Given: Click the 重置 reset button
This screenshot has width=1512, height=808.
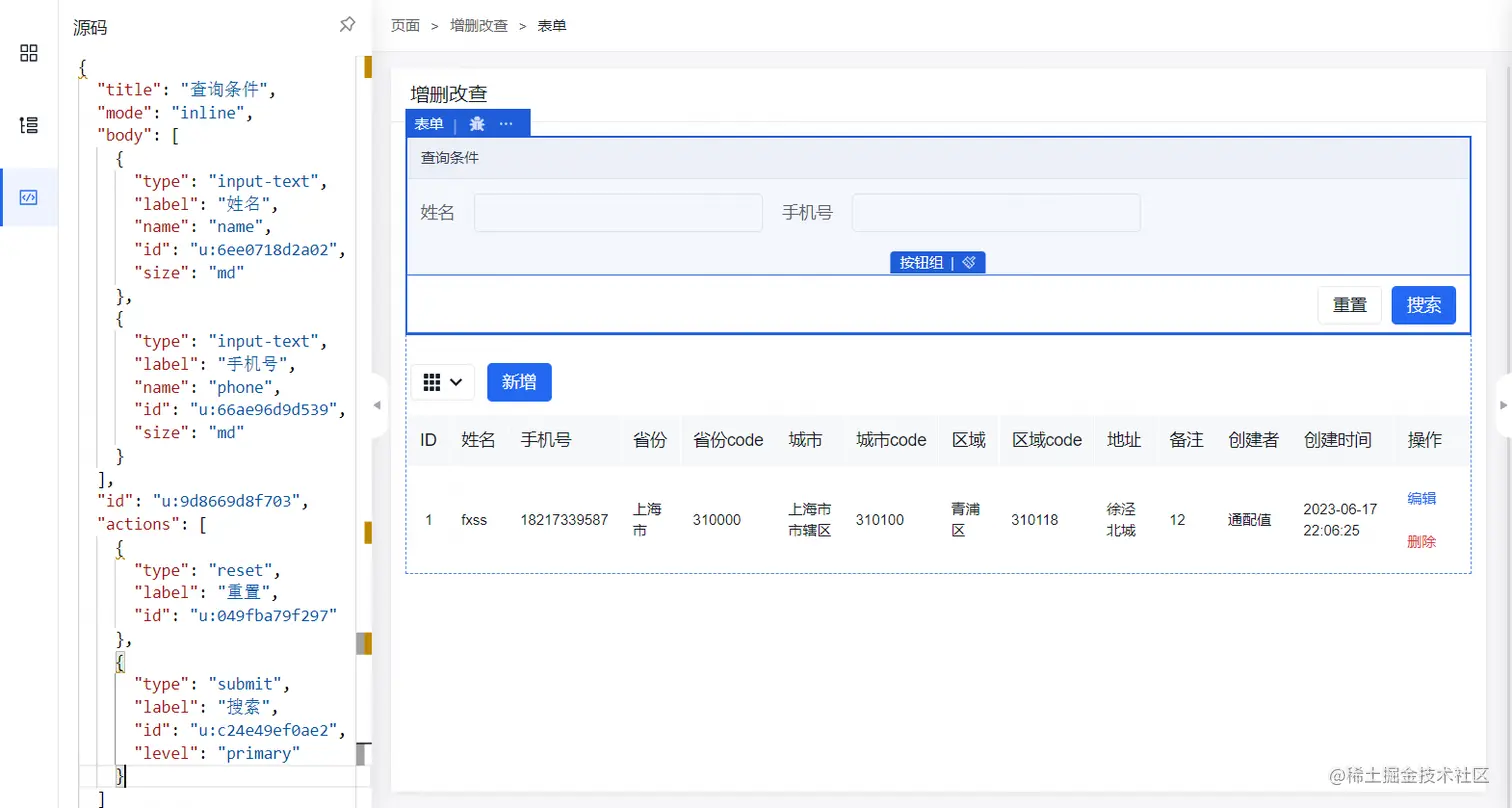Looking at the screenshot, I should [x=1349, y=305].
